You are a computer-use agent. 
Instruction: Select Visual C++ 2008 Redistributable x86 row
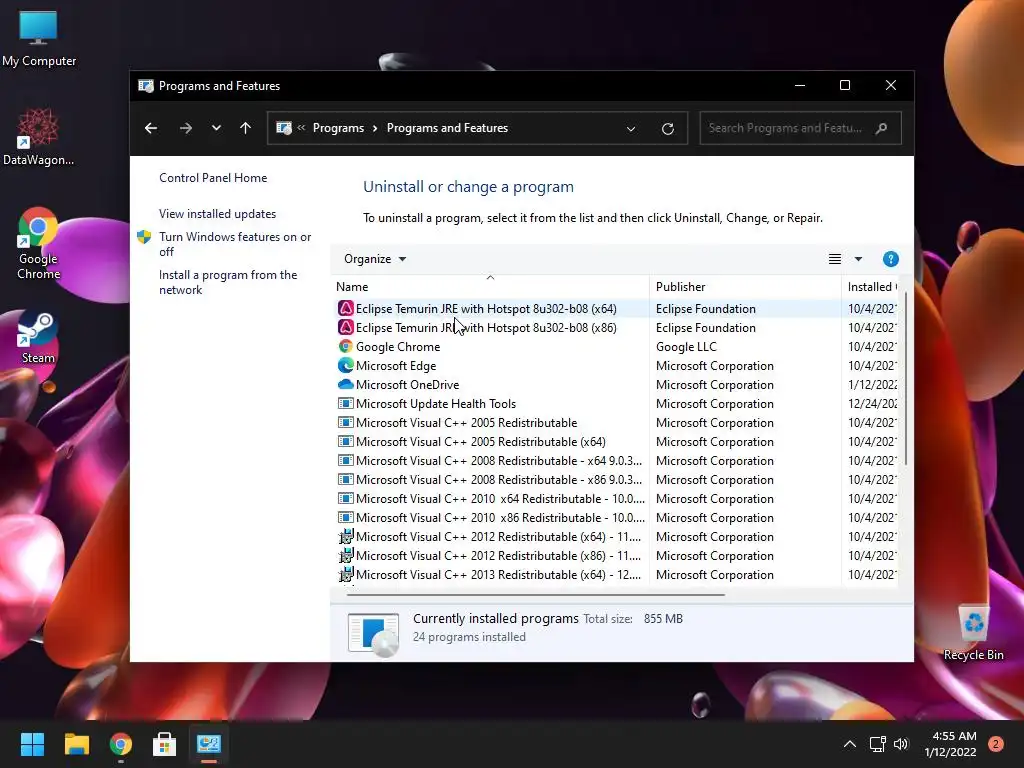(x=616, y=479)
